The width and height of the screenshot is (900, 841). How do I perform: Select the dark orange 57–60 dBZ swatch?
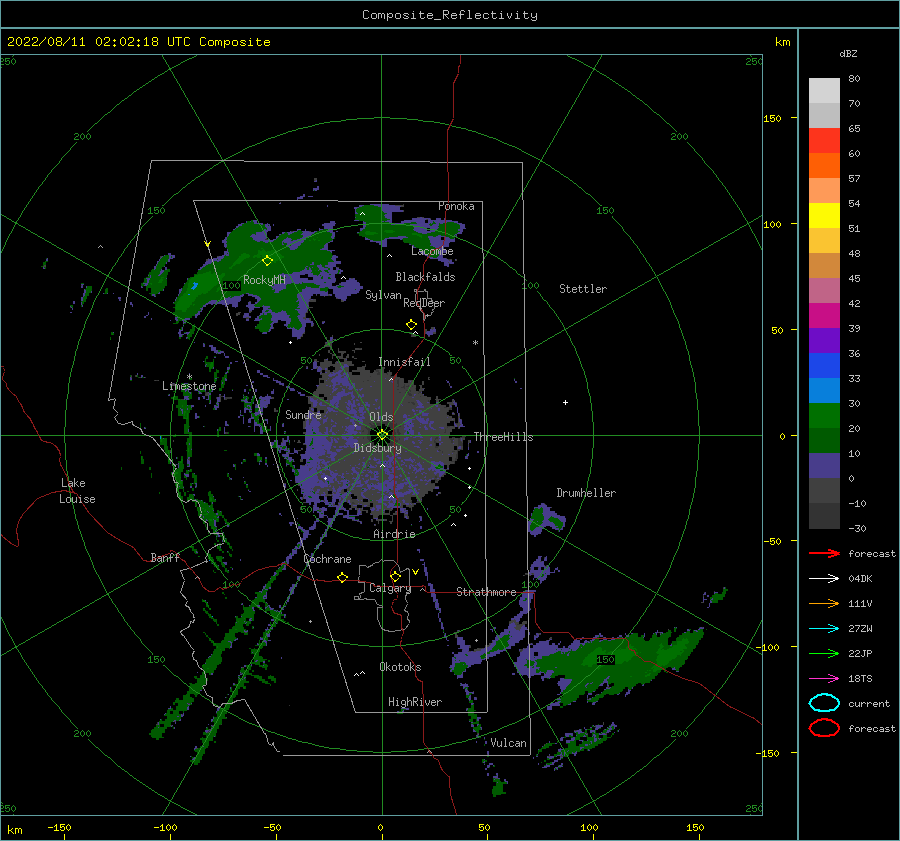824,166
